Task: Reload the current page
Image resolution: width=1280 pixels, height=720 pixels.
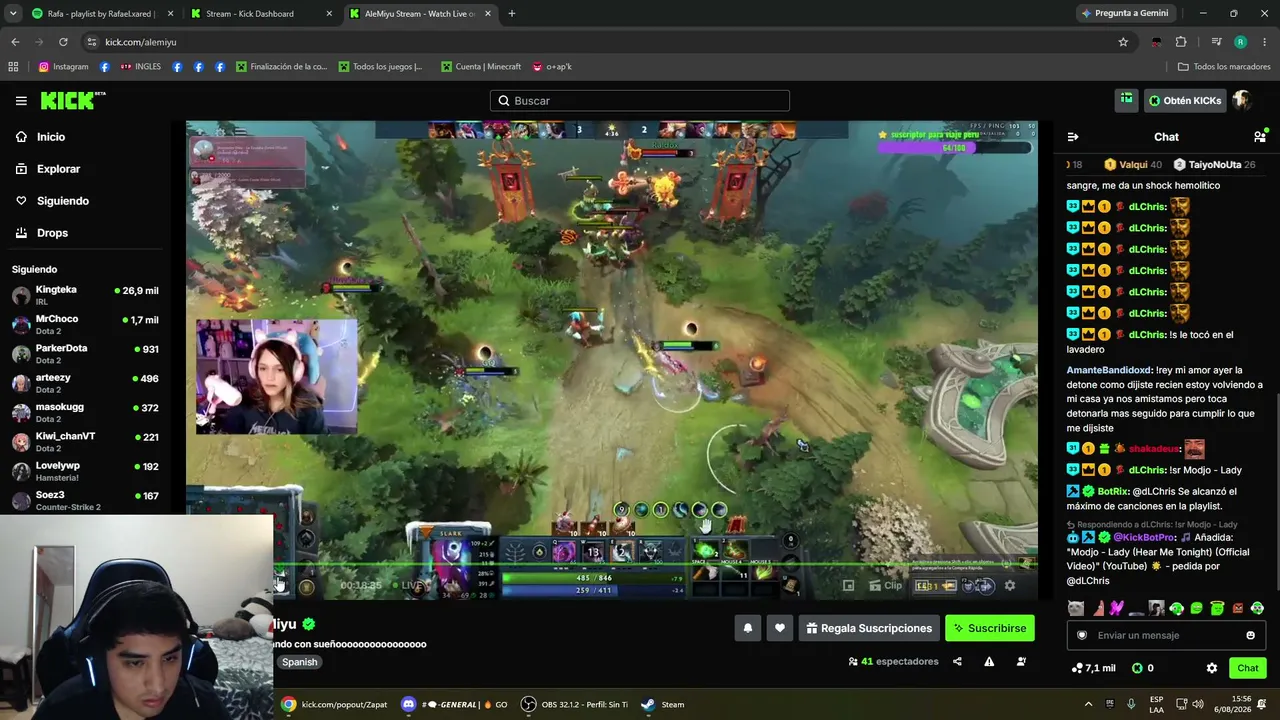Action: (63, 42)
